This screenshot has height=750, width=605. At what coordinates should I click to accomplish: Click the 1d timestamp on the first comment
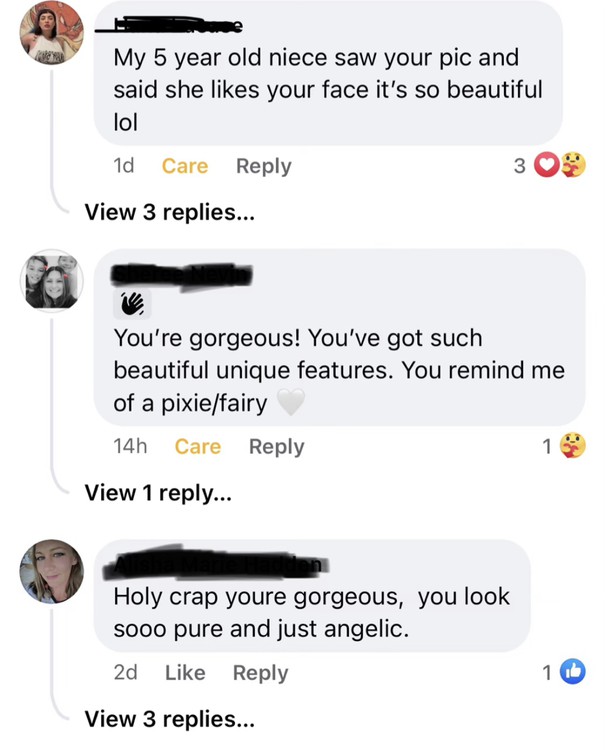coord(125,166)
